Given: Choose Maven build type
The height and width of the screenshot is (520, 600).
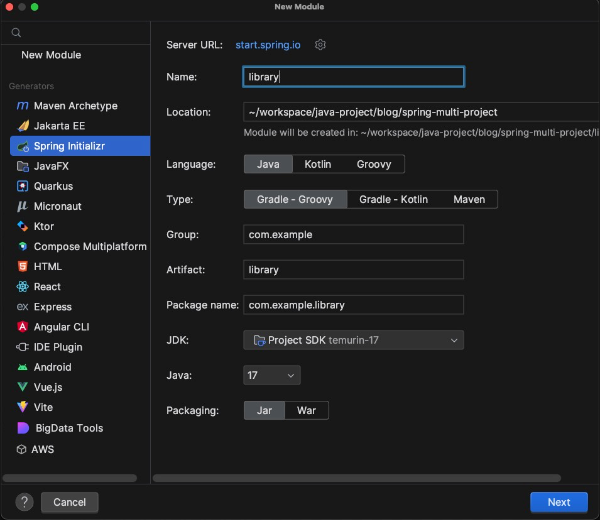Looking at the screenshot, I should pos(469,199).
